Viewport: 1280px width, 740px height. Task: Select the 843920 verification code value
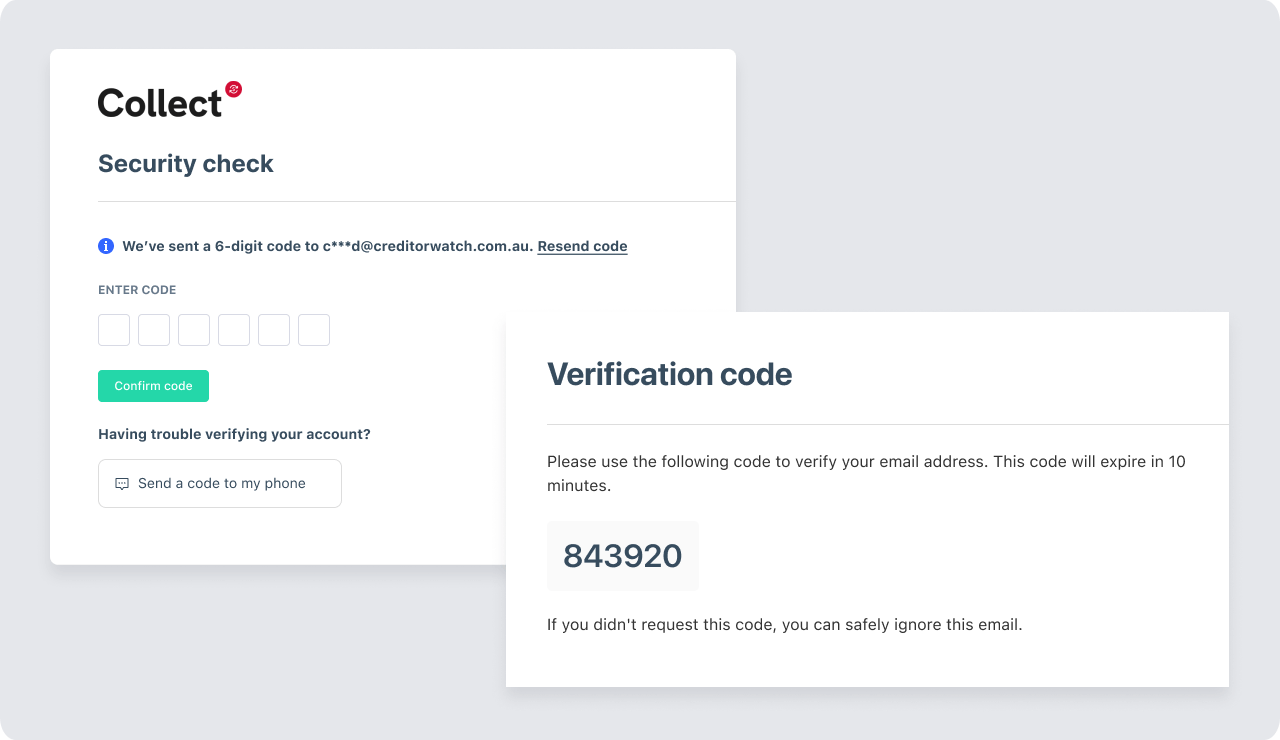[x=622, y=556]
